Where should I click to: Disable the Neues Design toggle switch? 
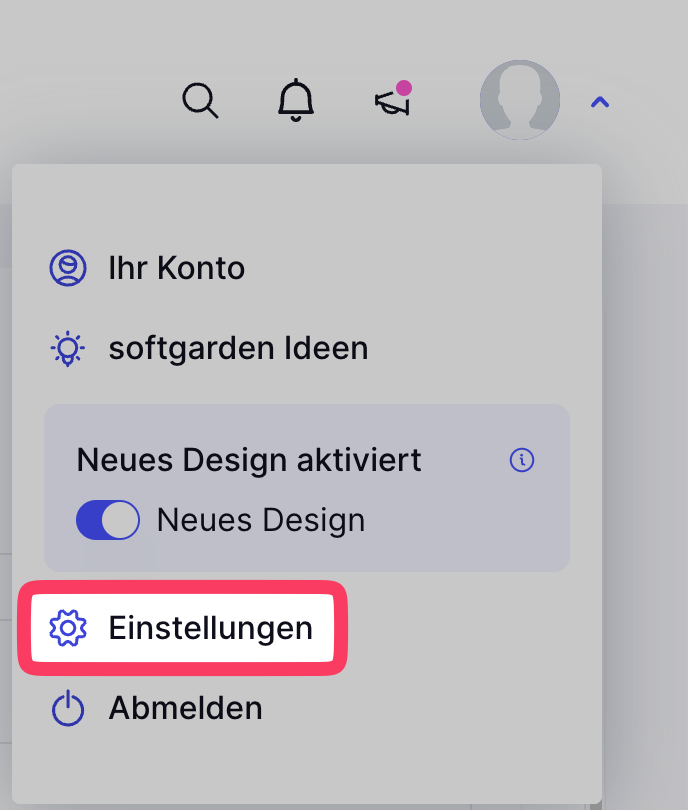pos(107,521)
